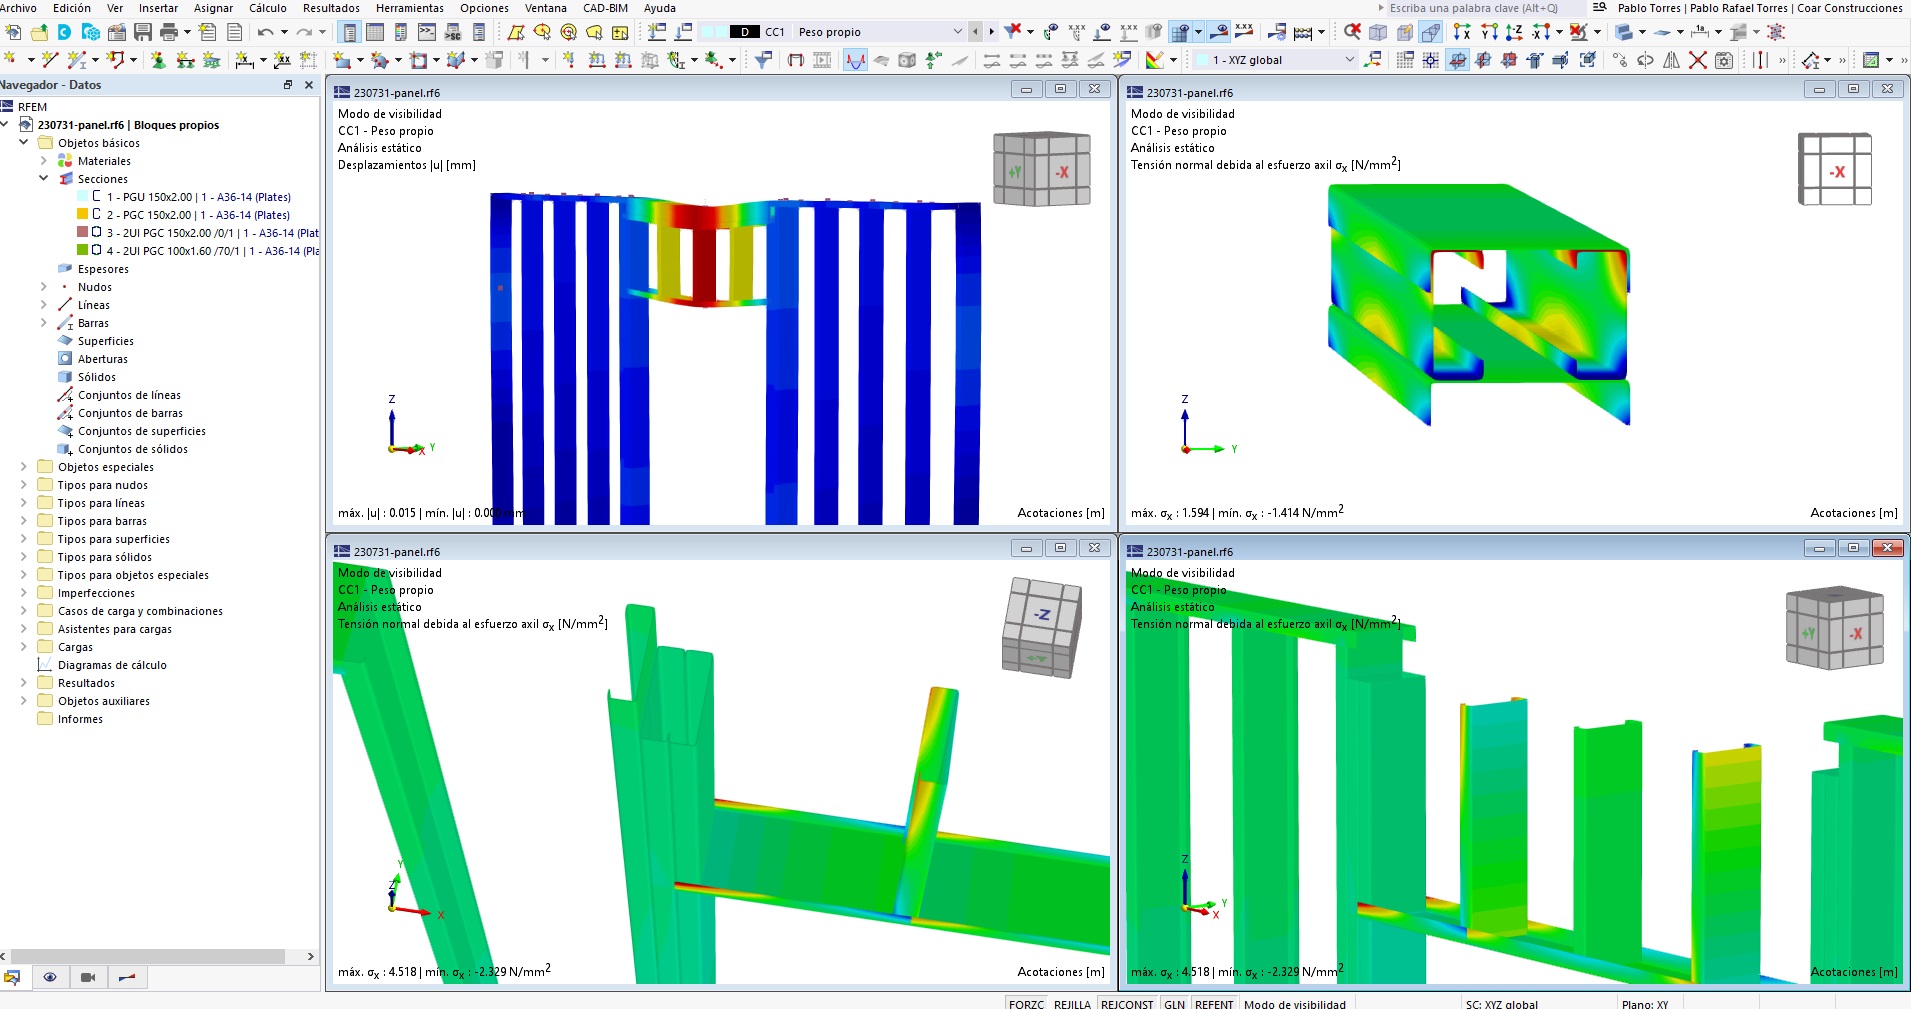This screenshot has width=1911, height=1009.
Task: Click the new nodal support icon
Action: [158, 60]
